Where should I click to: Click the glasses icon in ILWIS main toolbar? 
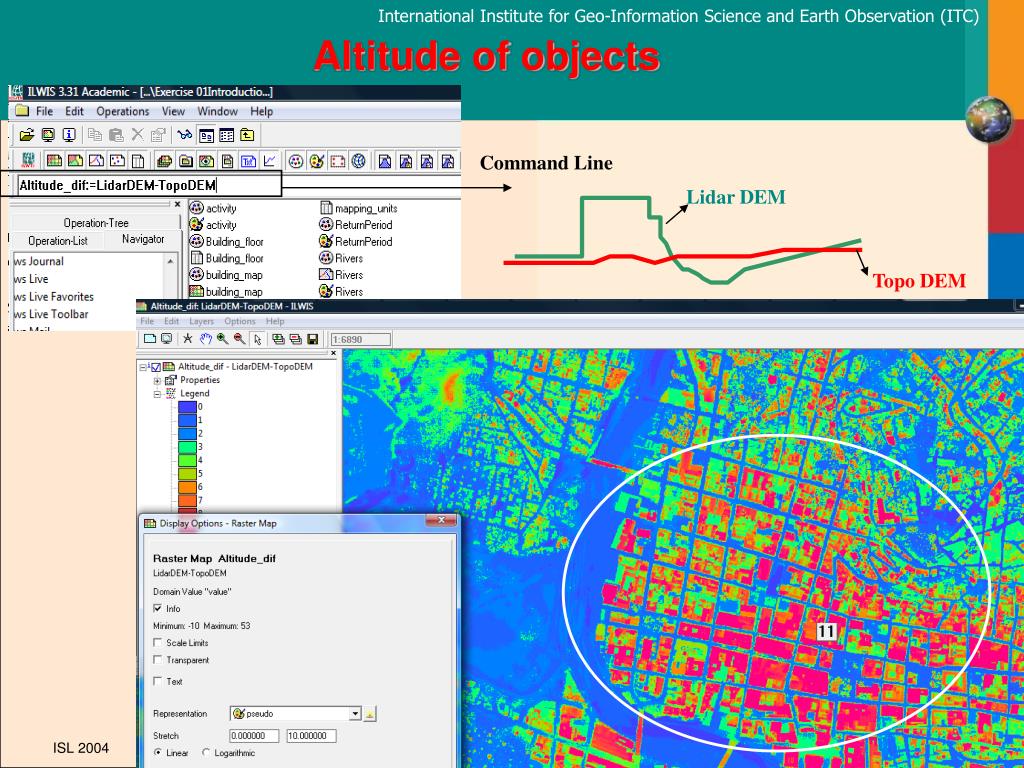click(185, 135)
